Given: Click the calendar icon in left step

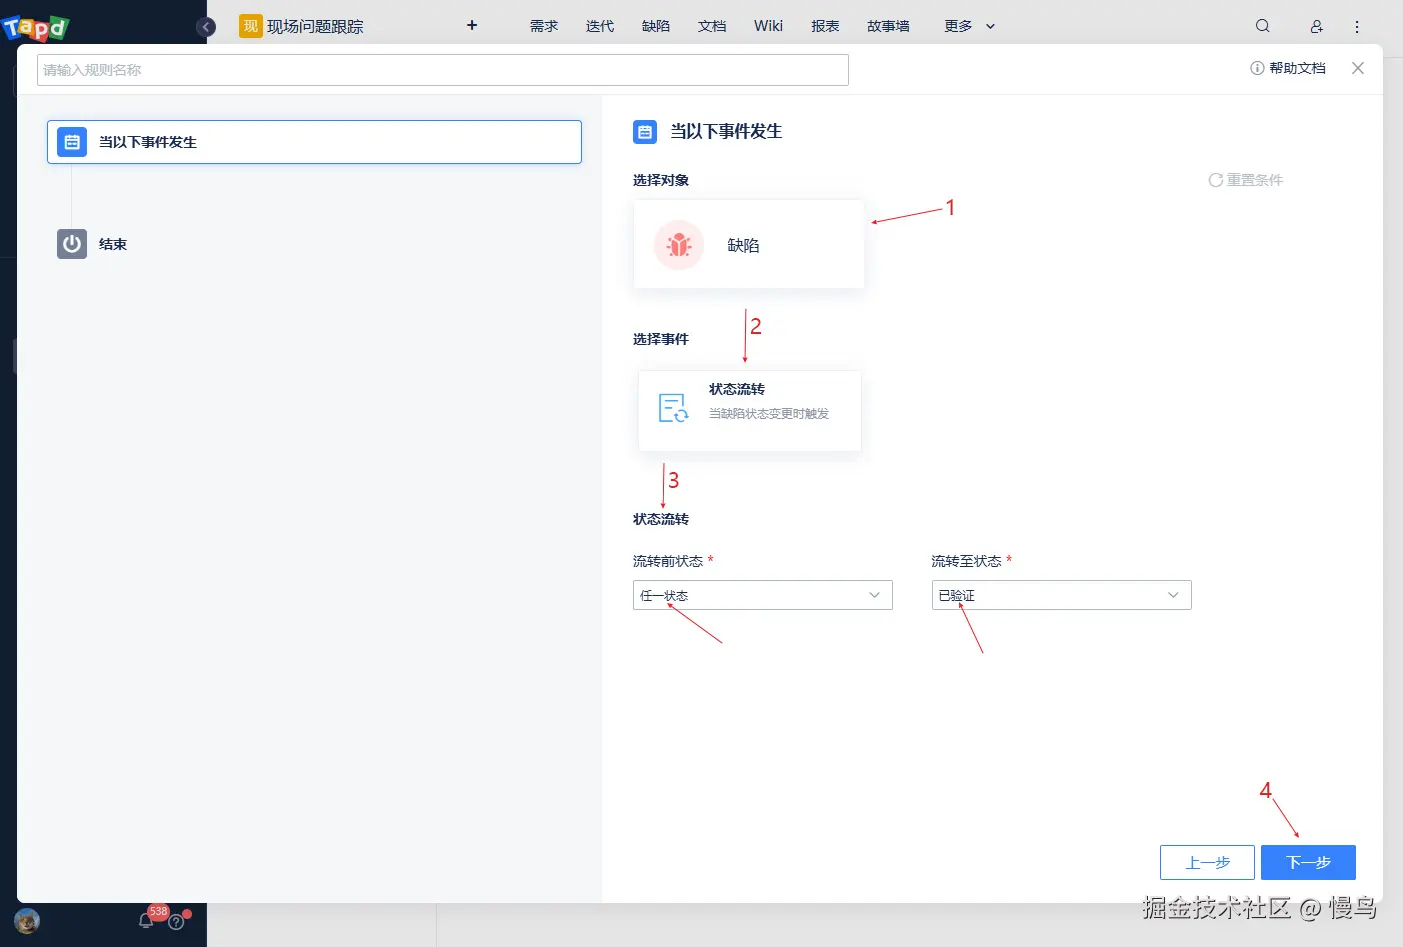Looking at the screenshot, I should point(72,142).
